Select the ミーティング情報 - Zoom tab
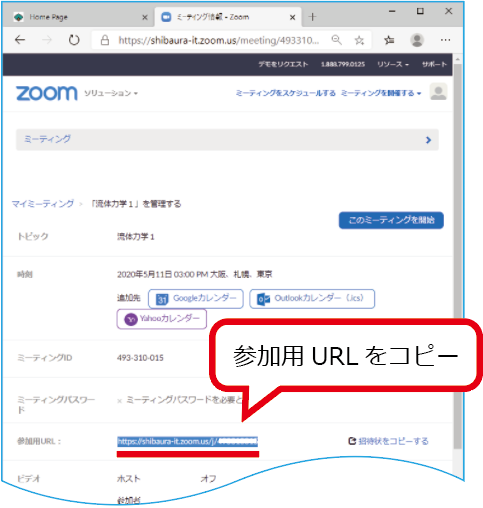483x508 pixels. [228, 17]
